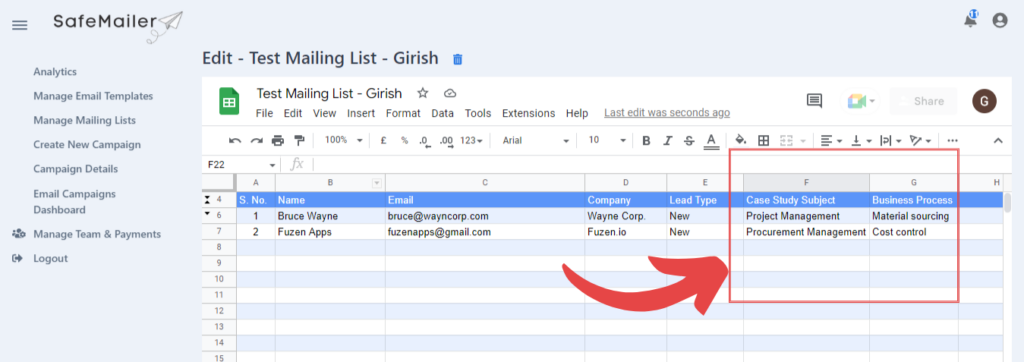
Task: Open font size 10 dropdown
Action: [x=607, y=140]
